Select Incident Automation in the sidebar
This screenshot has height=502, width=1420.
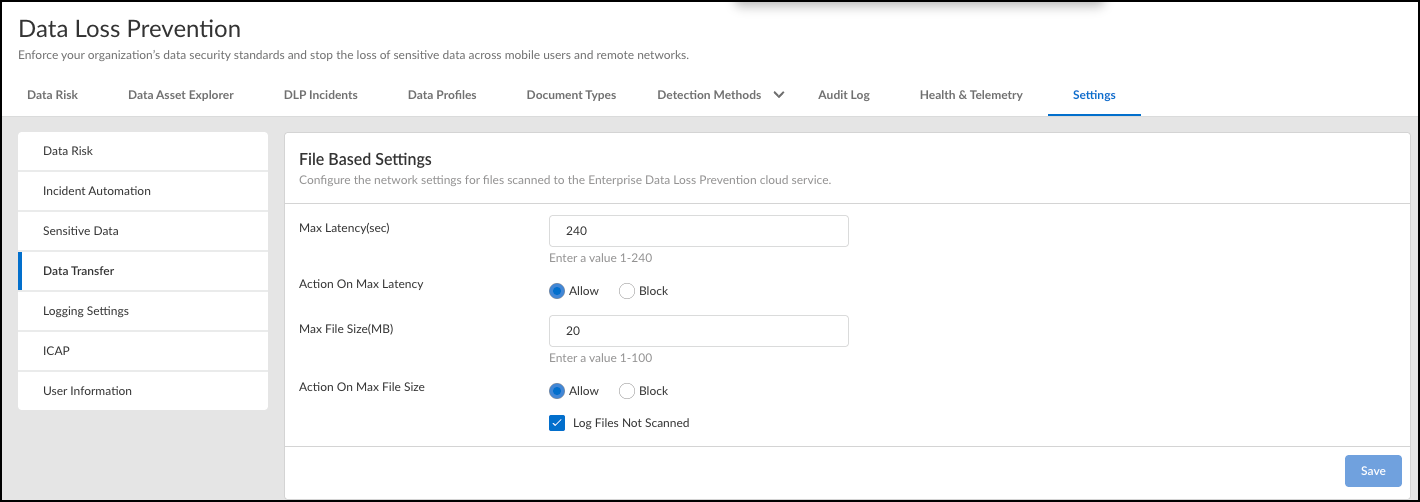point(97,191)
